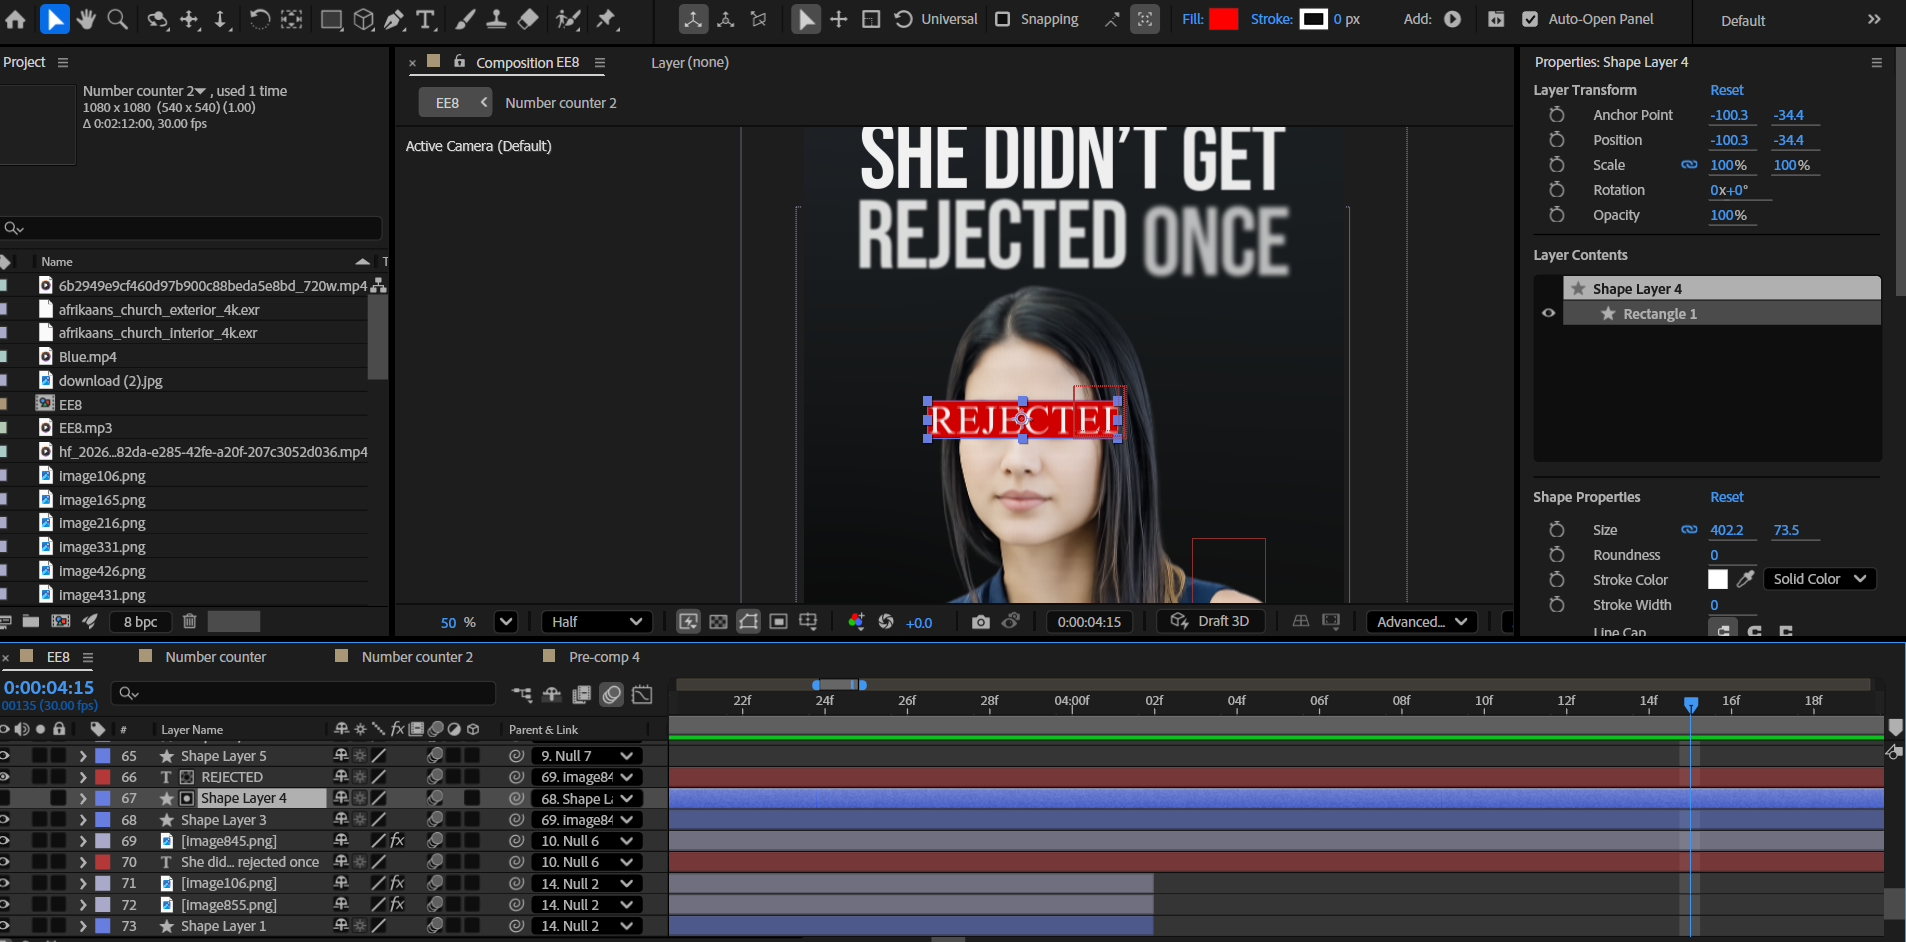Select the Type text tool
Screen dimensions: 1906x942
pos(426,19)
